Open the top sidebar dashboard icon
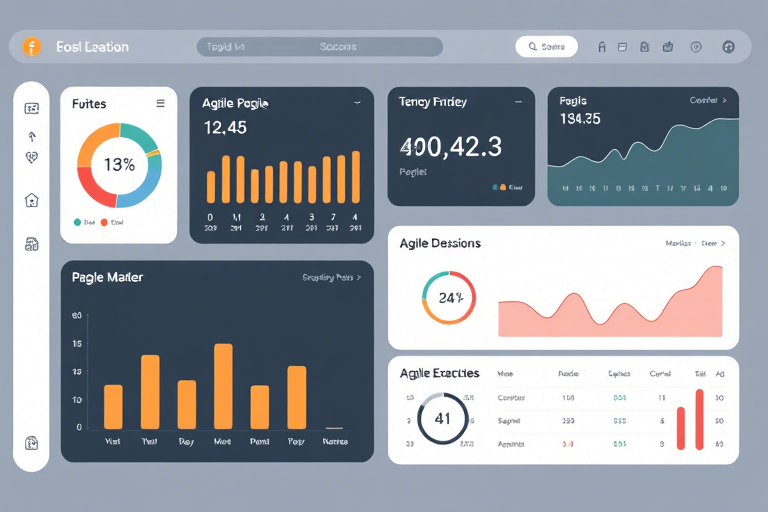 point(32,108)
